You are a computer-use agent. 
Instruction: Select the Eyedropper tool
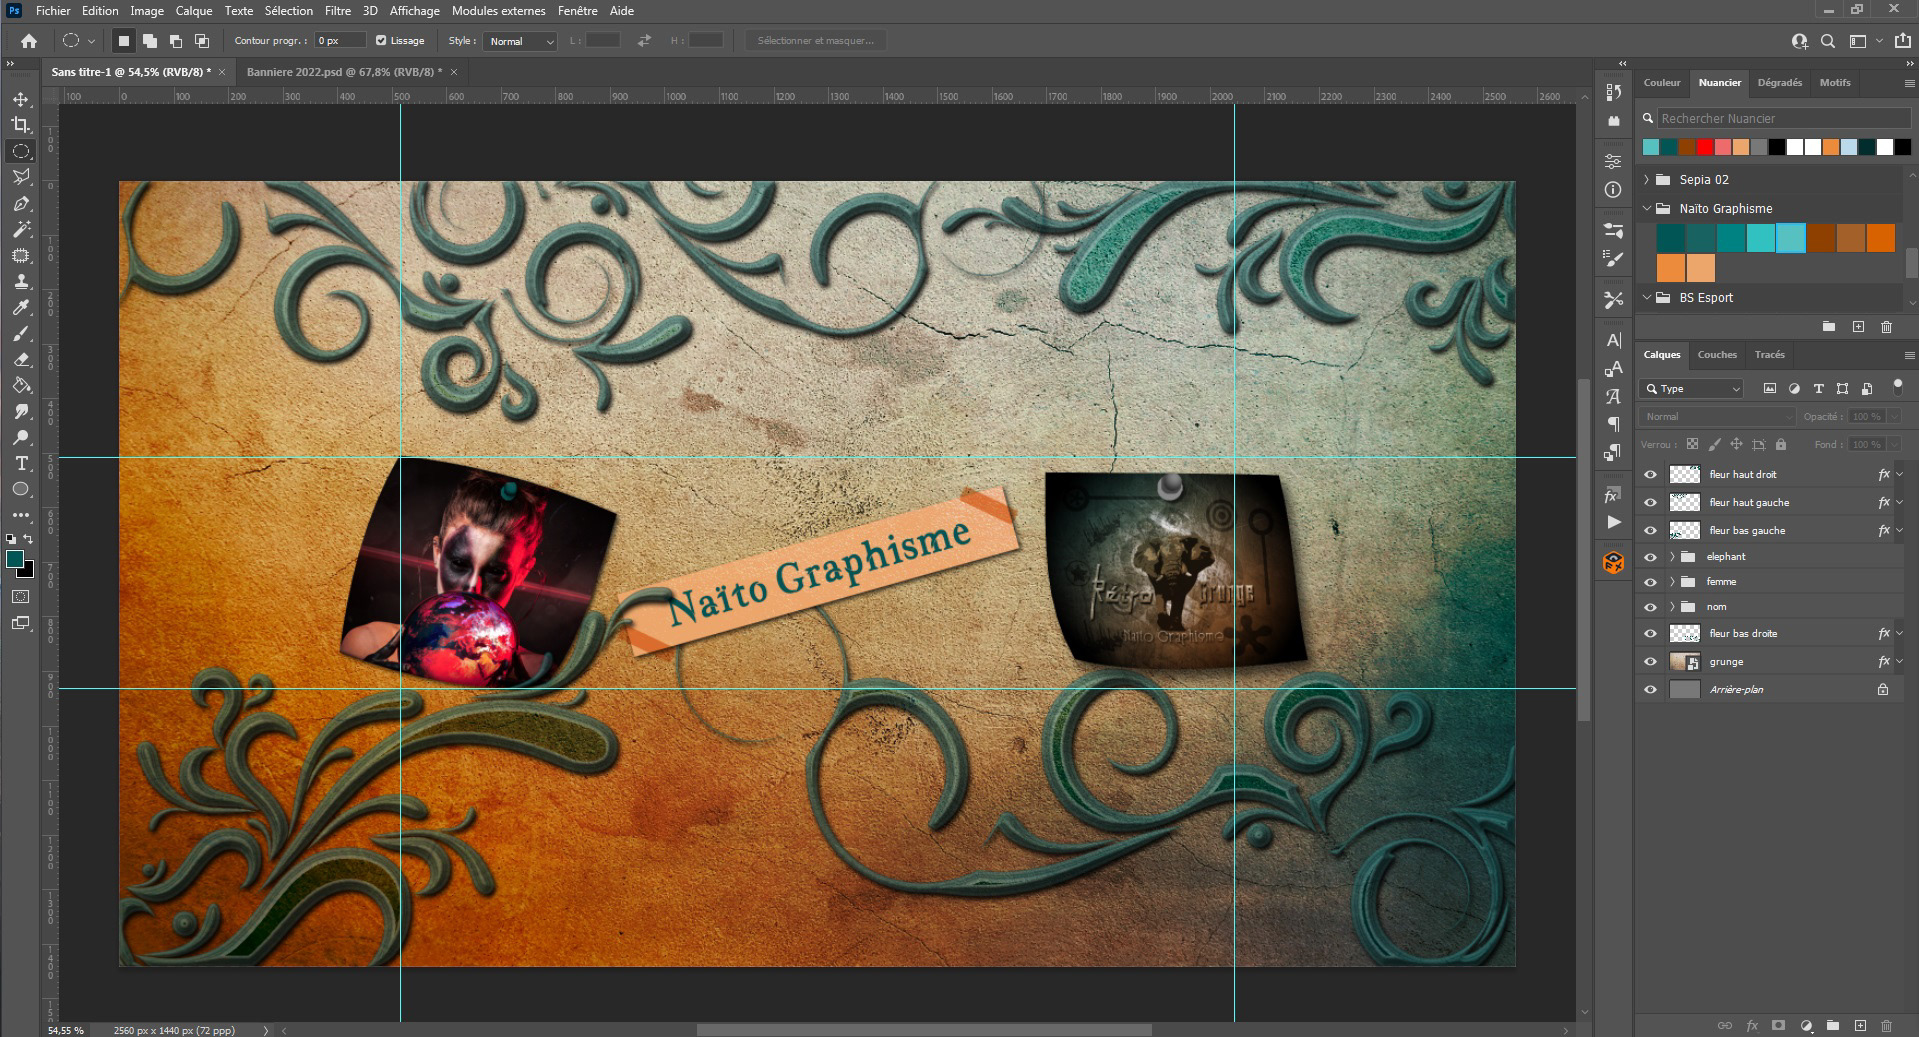coord(21,307)
